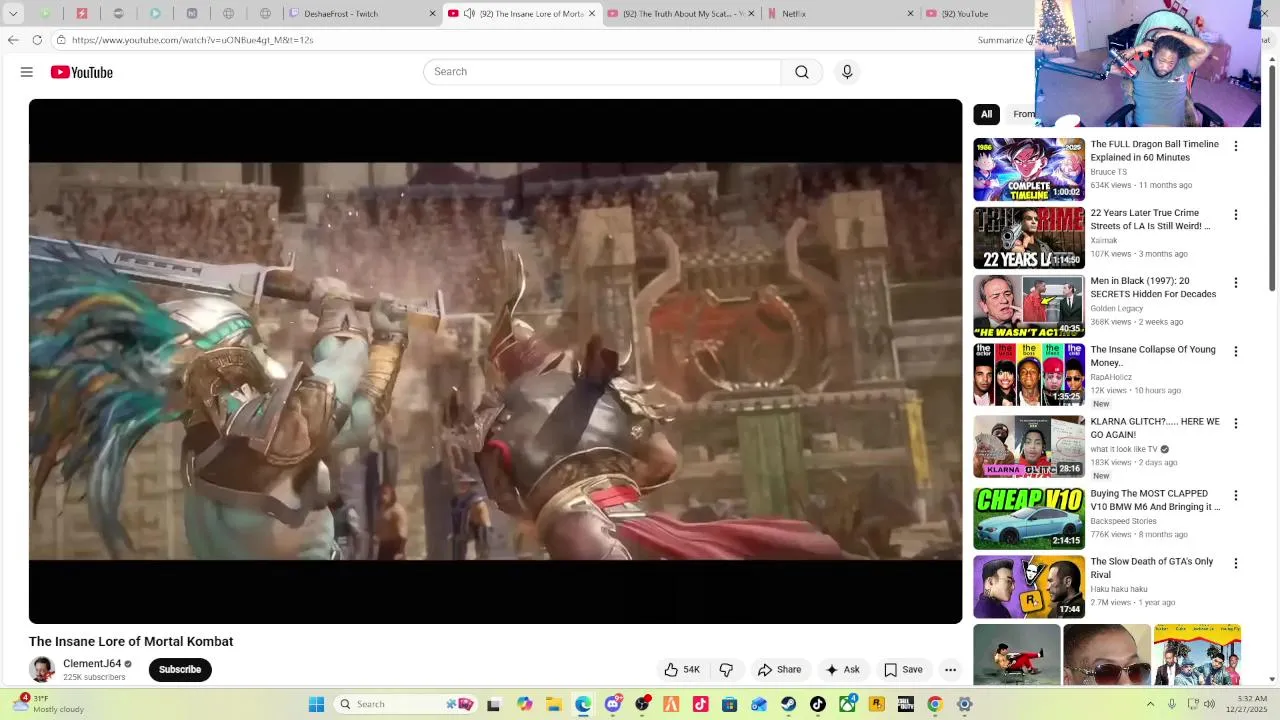Open options for Slow Death of GTA's Rival video
Screen dimensions: 1280x720
[1236, 564]
